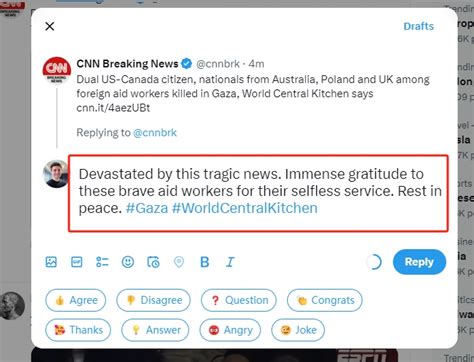Click the reply text field
474x362 pixels.
[258, 193]
